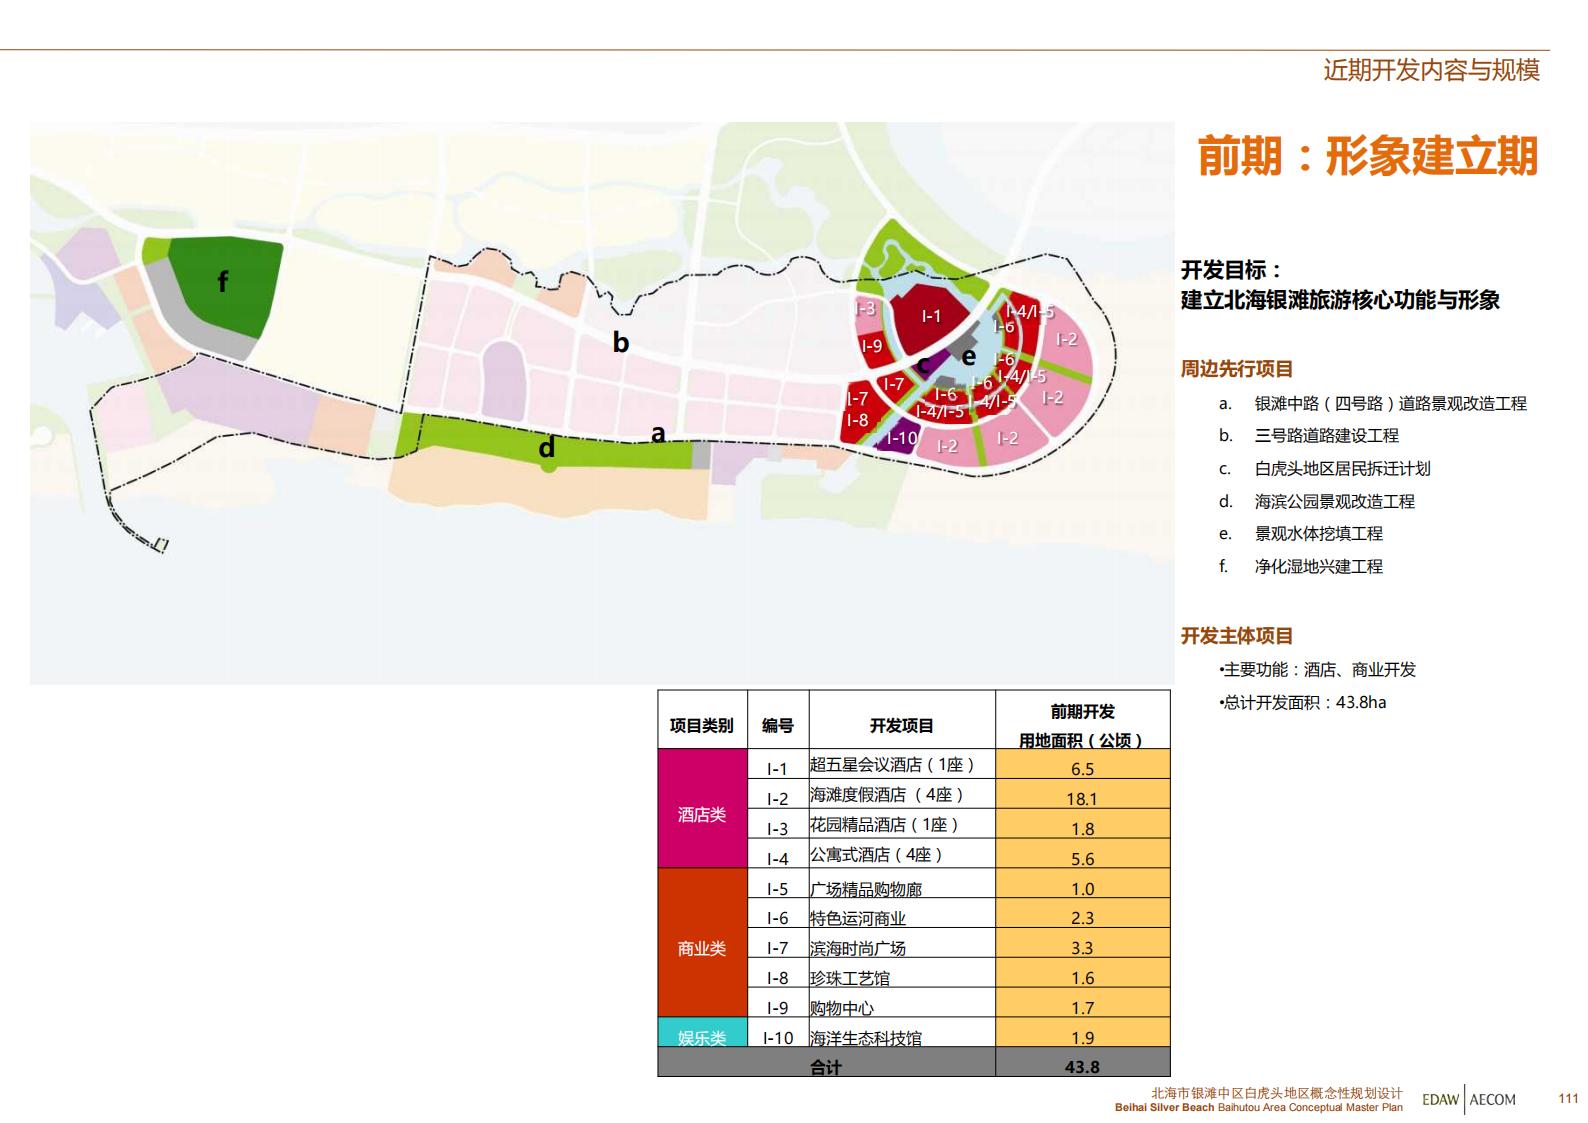Click the '开发项目' table header
This screenshot has width=1588, height=1123.
pos(902,719)
